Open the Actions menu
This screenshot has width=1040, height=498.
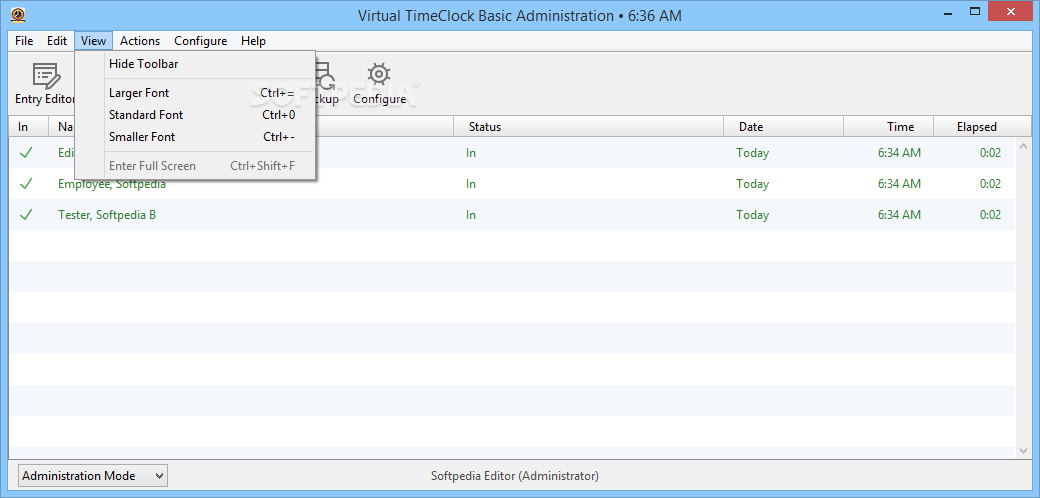[x=140, y=40]
